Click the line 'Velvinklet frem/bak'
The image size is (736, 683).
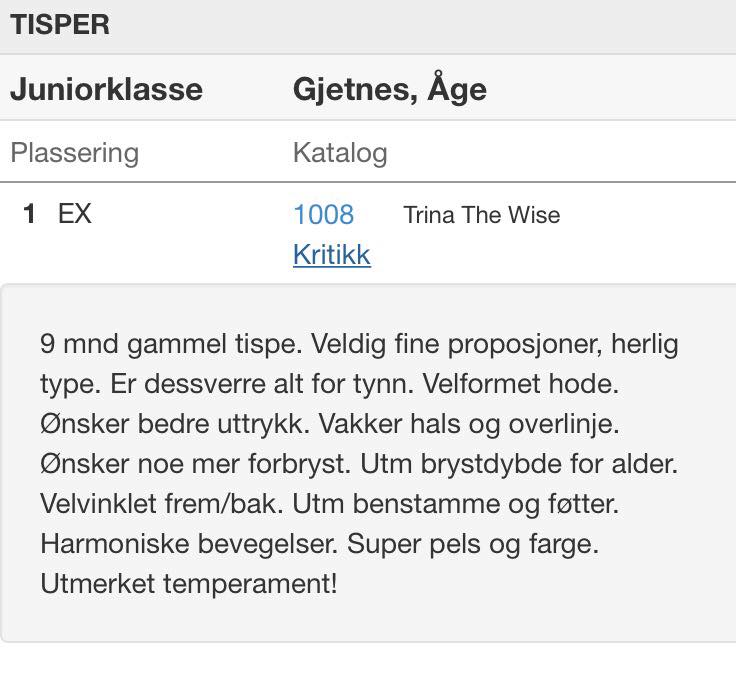(162, 504)
